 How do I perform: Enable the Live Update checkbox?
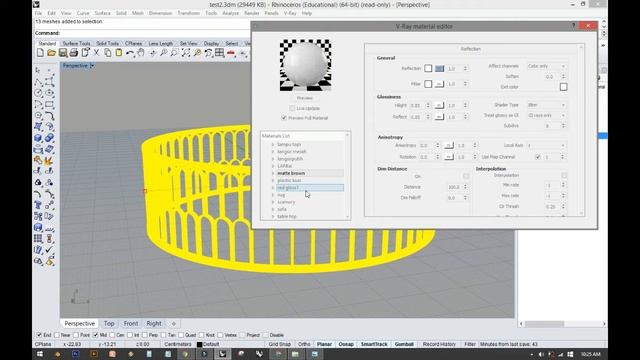click(292, 108)
